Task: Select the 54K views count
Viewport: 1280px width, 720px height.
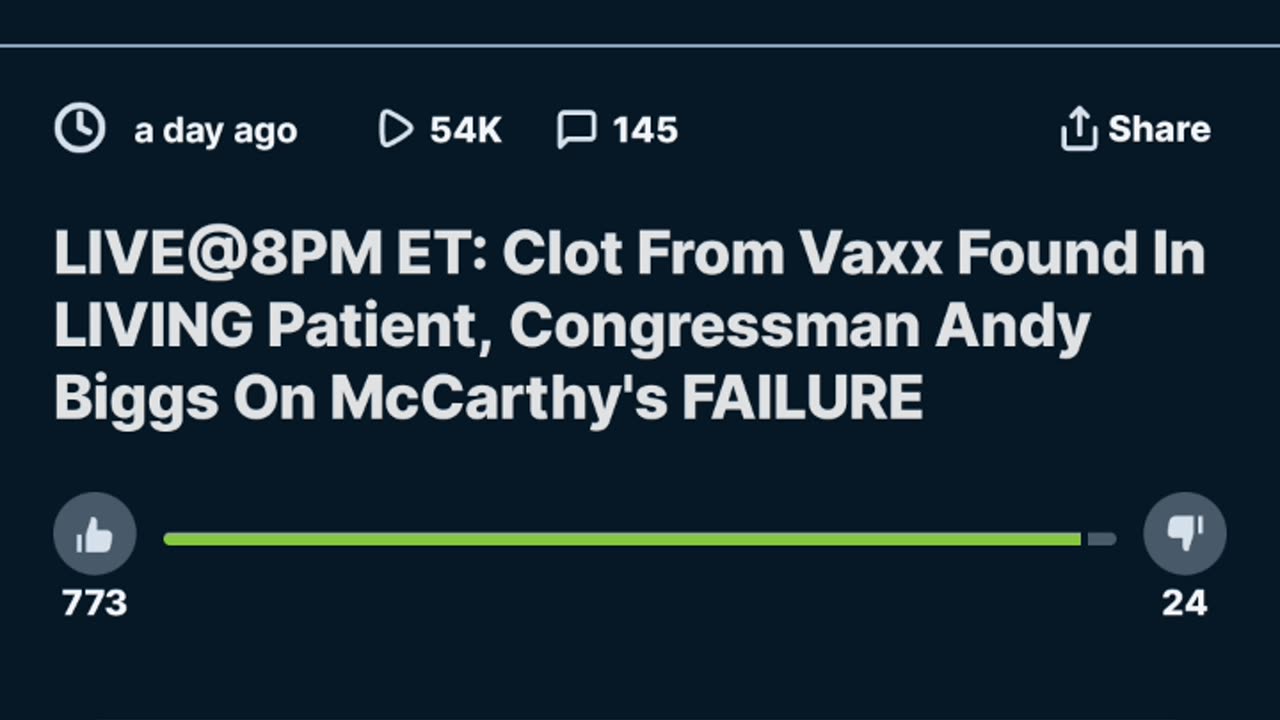Action: coord(466,130)
